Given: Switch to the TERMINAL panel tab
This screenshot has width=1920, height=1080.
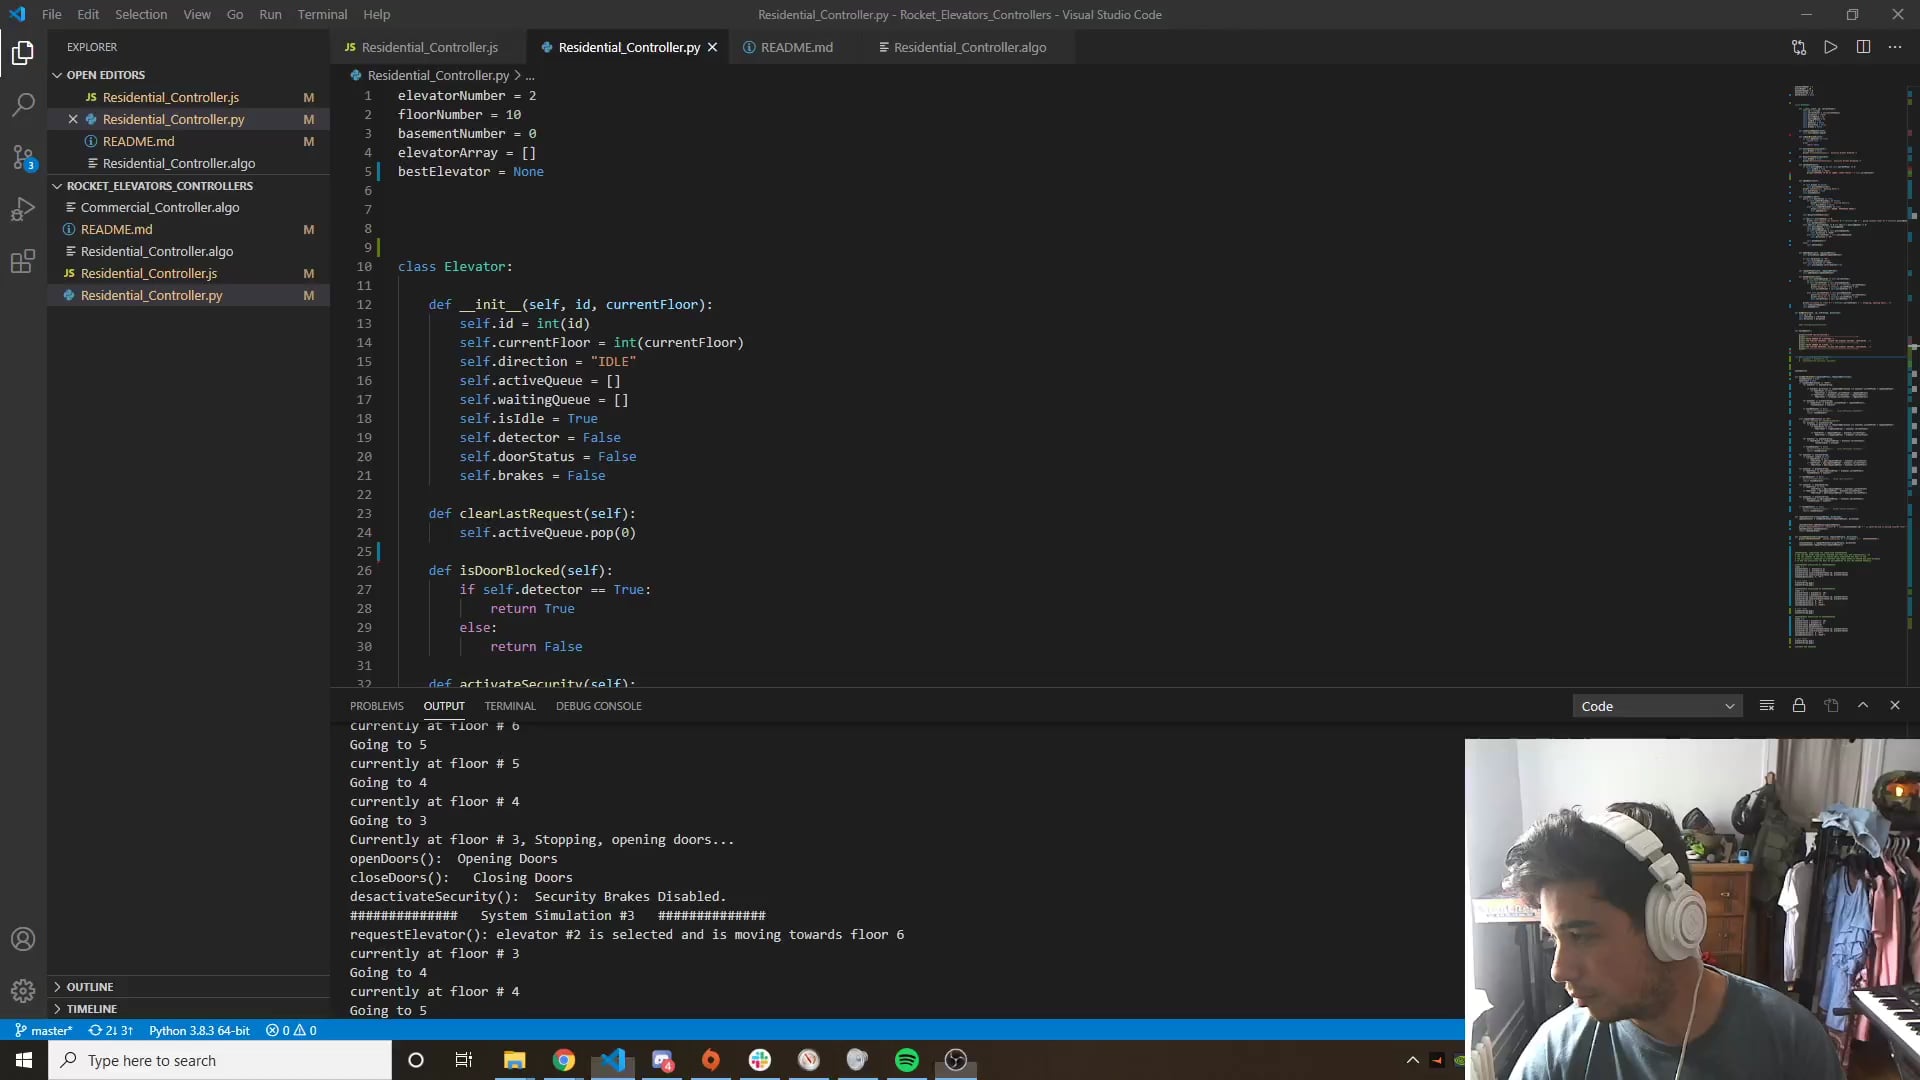Looking at the screenshot, I should pos(510,706).
